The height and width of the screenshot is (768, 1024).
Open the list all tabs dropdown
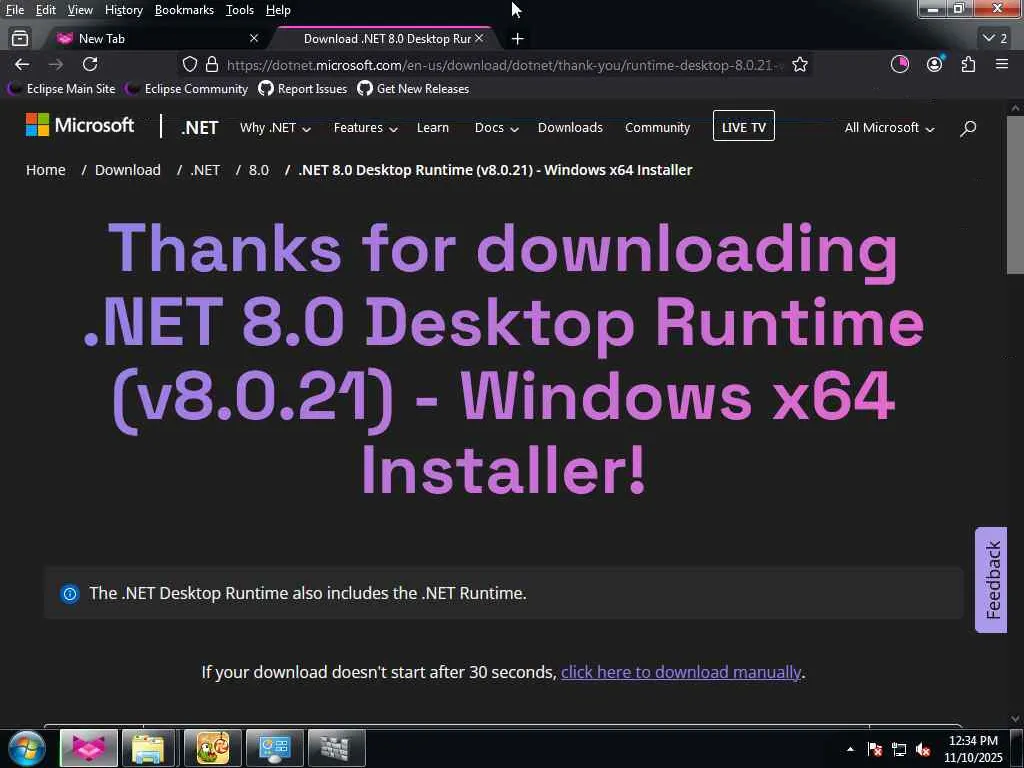click(995, 39)
